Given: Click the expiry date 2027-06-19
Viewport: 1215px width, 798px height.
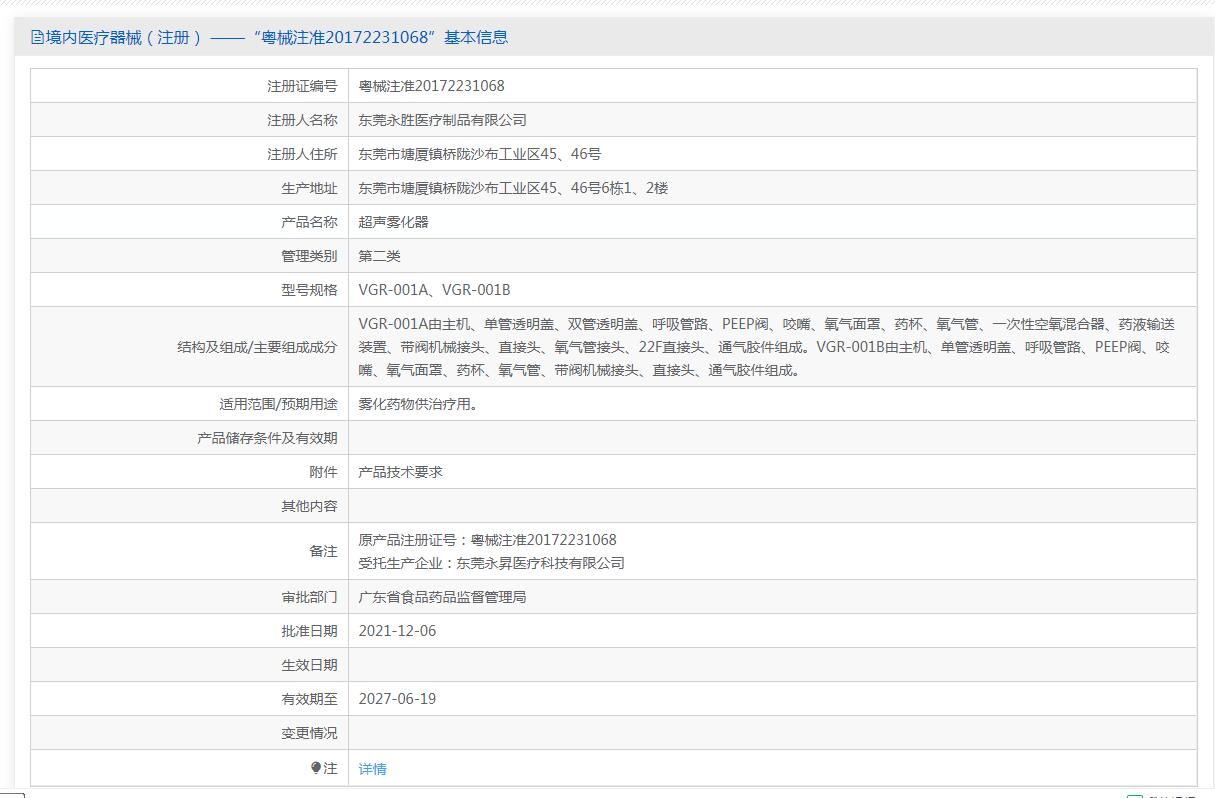Looking at the screenshot, I should (x=397, y=699).
